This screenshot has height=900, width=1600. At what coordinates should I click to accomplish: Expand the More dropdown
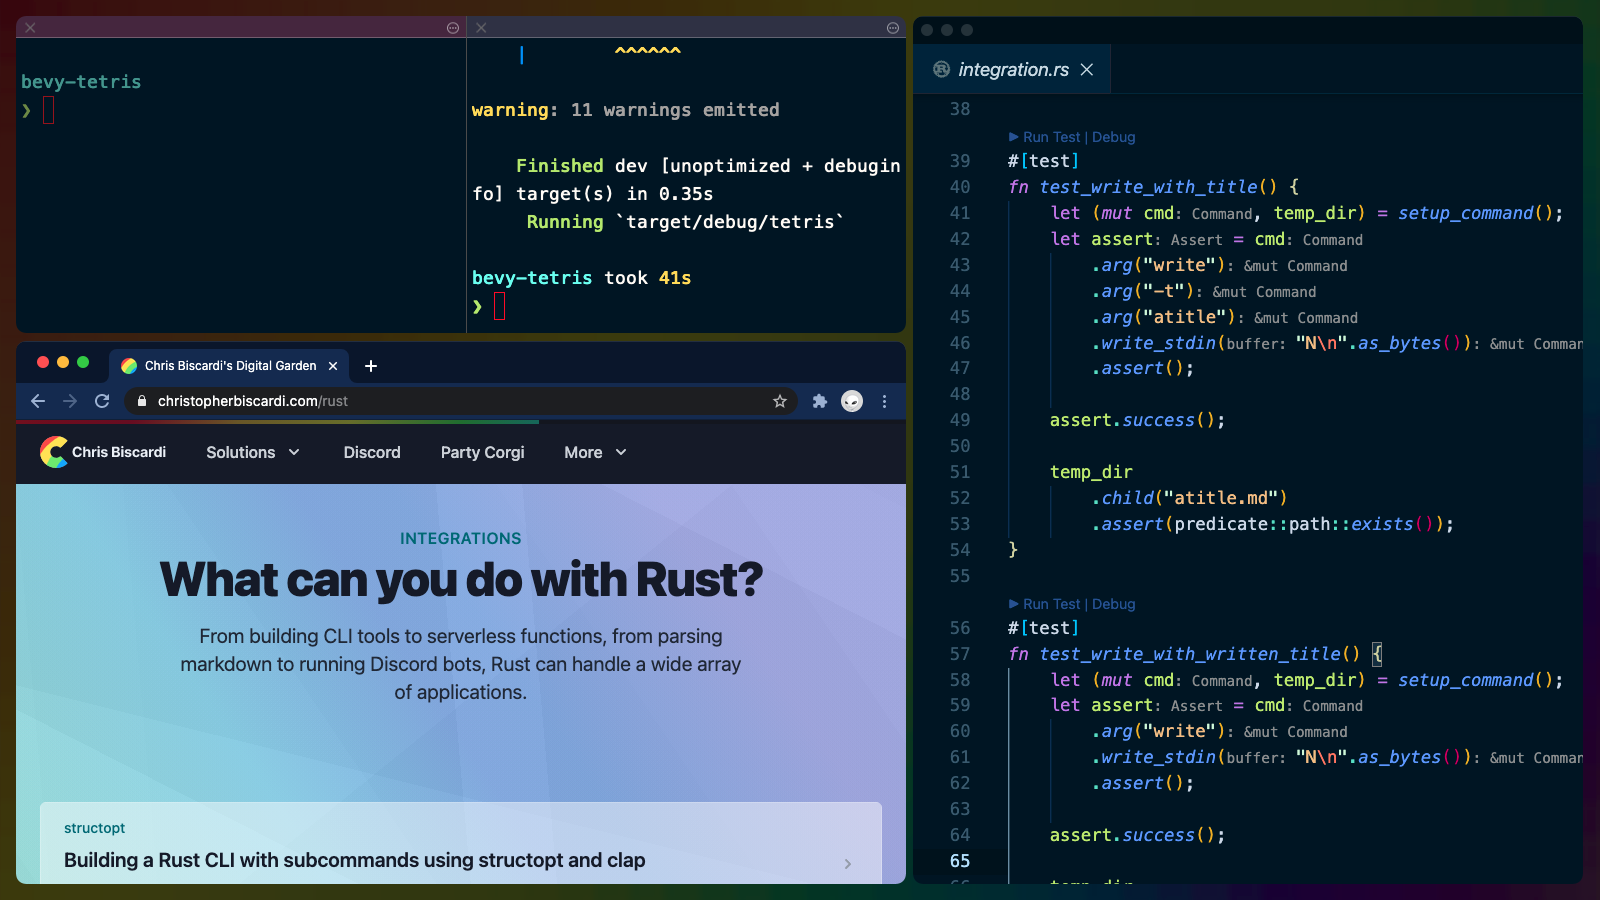(595, 452)
